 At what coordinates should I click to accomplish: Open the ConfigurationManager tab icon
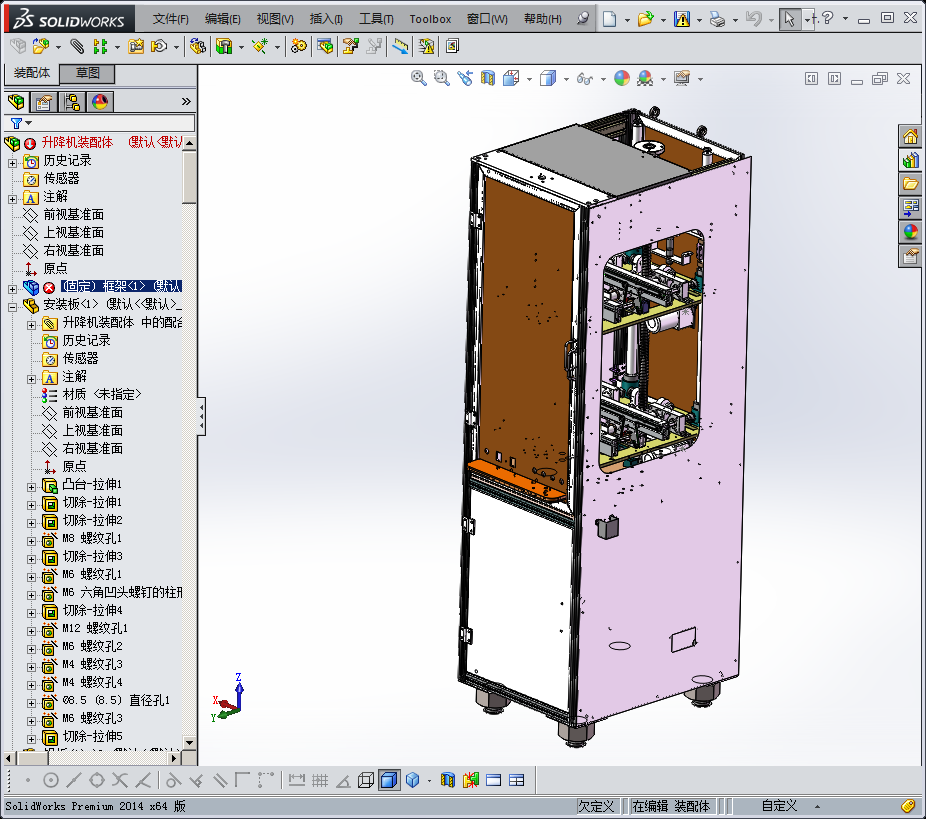tap(72, 102)
